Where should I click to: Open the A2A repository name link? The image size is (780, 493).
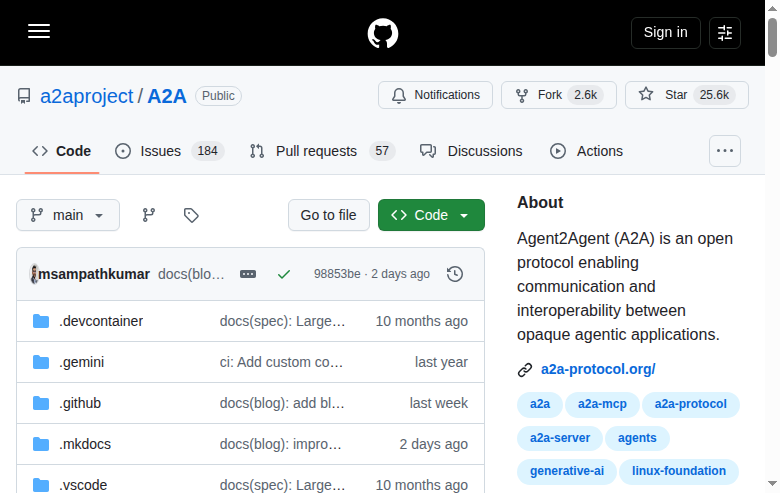[x=167, y=96]
